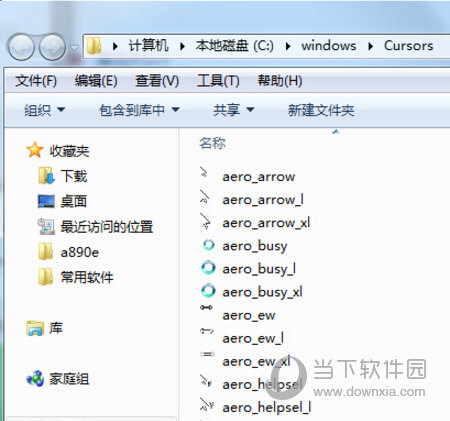Image resolution: width=450 pixels, height=421 pixels.
Task: Click the 家庭组 homegroup icon
Action: tap(35, 379)
